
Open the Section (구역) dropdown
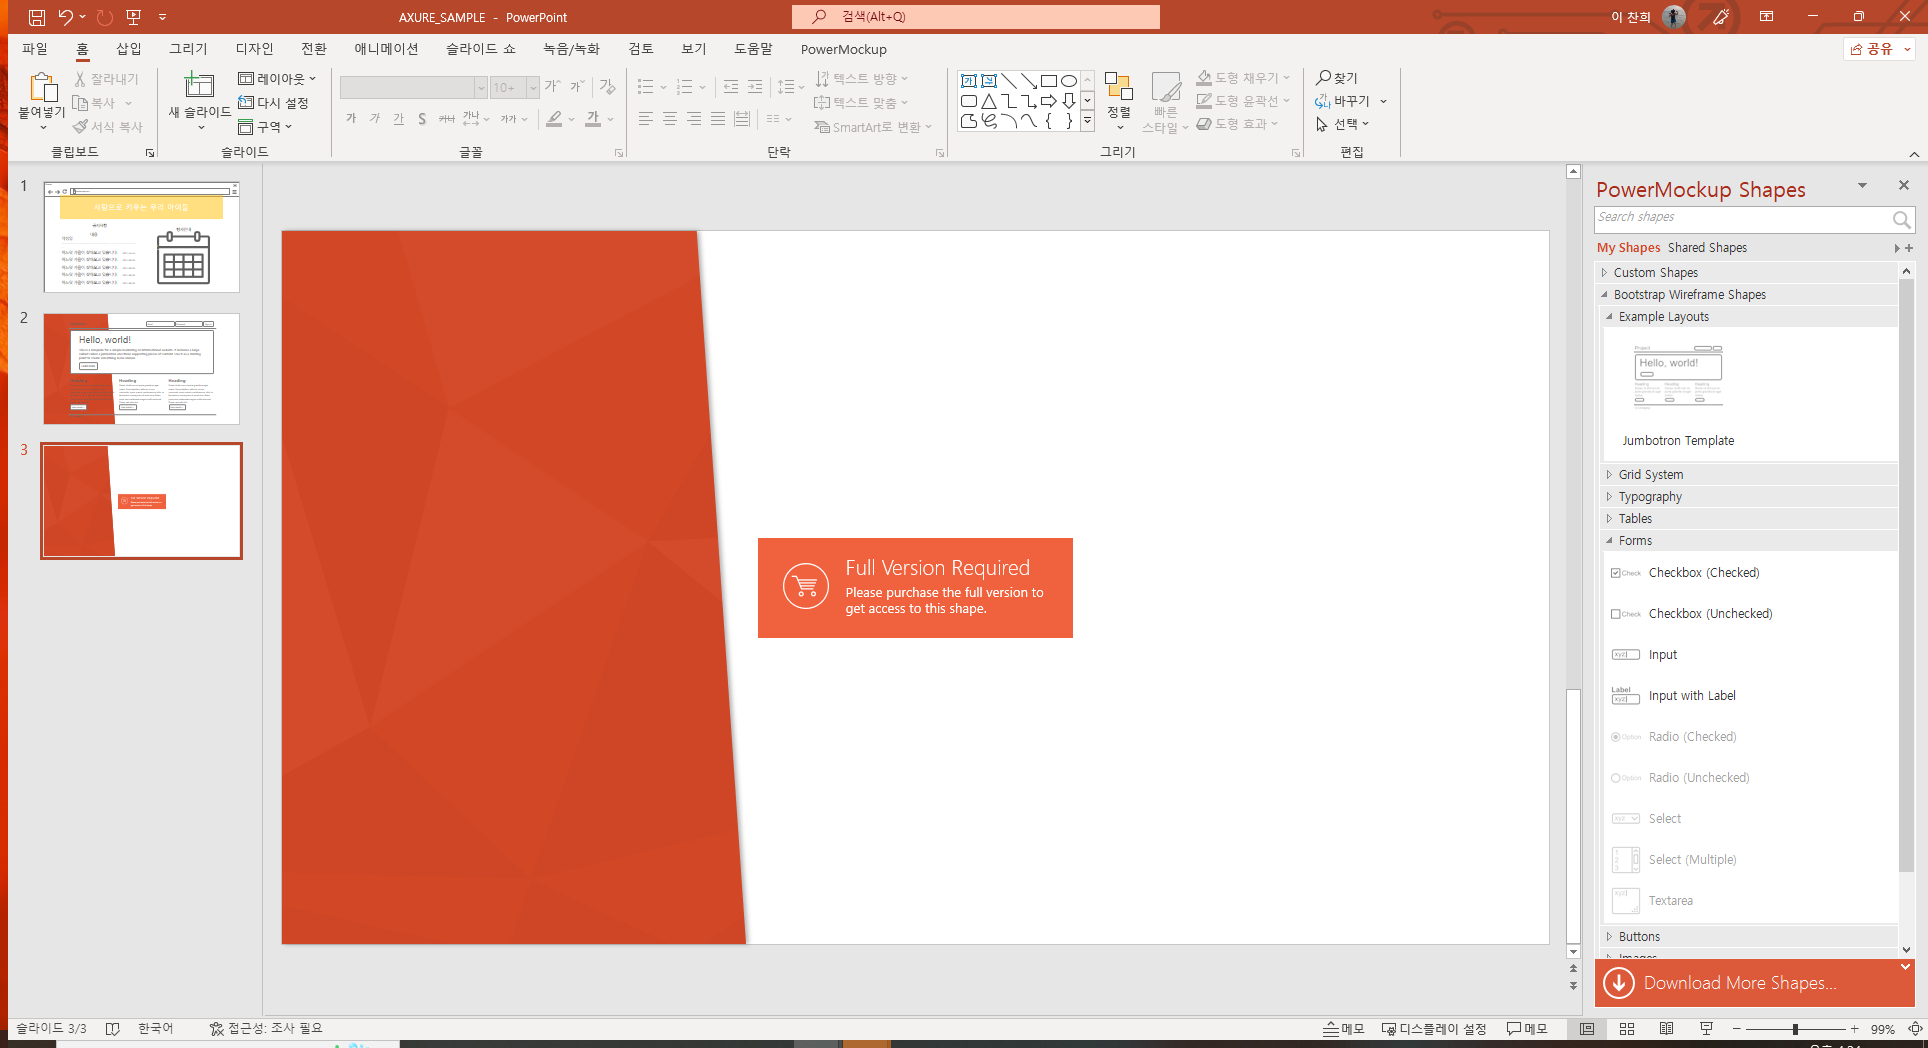[x=265, y=127]
